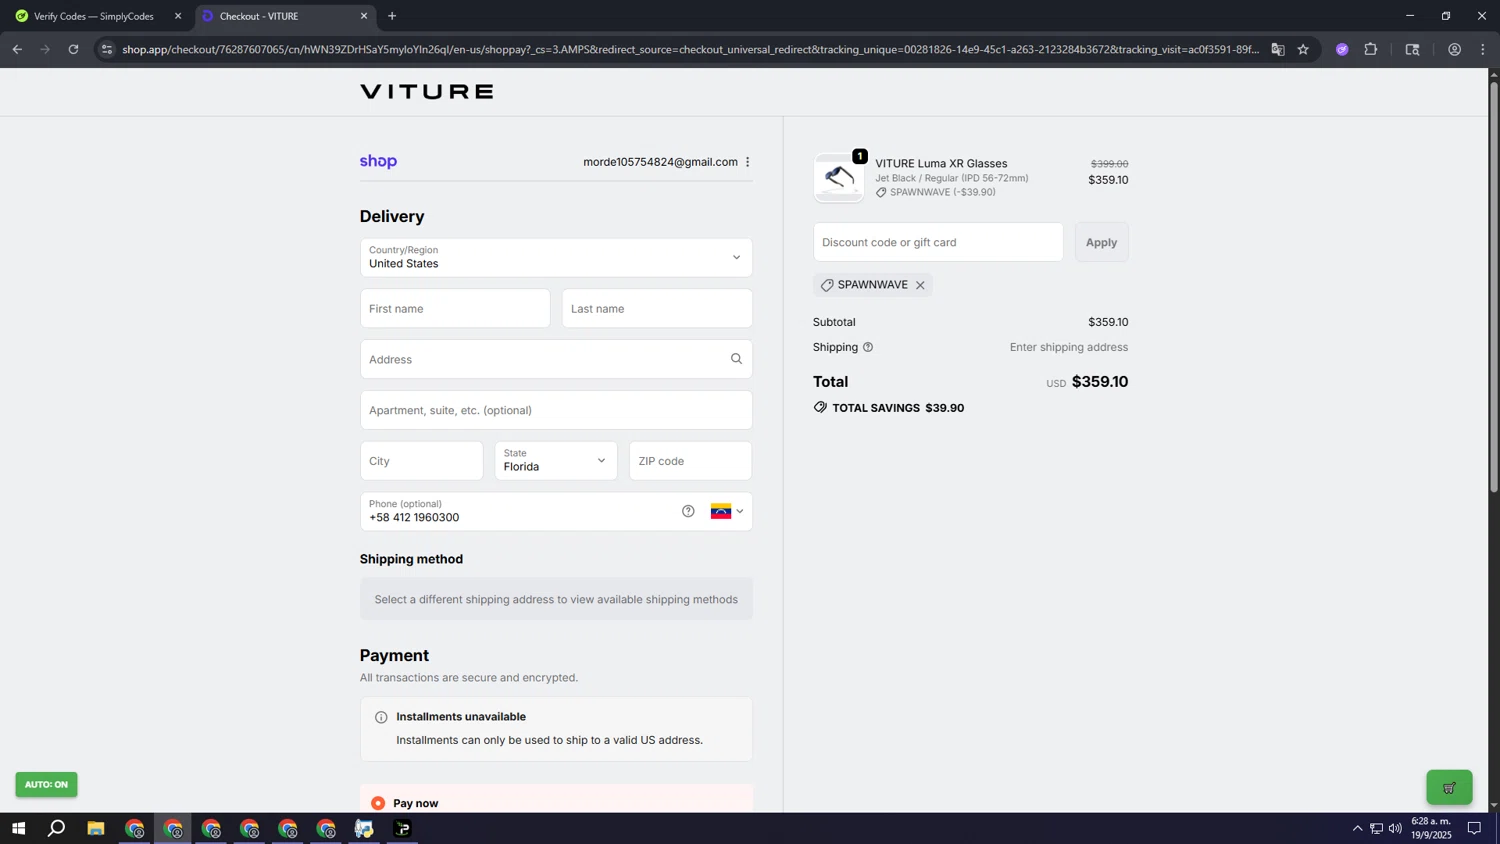Click the taskbar clock showing 6:28 a. m.
Image resolution: width=1500 pixels, height=844 pixels.
[1431, 828]
